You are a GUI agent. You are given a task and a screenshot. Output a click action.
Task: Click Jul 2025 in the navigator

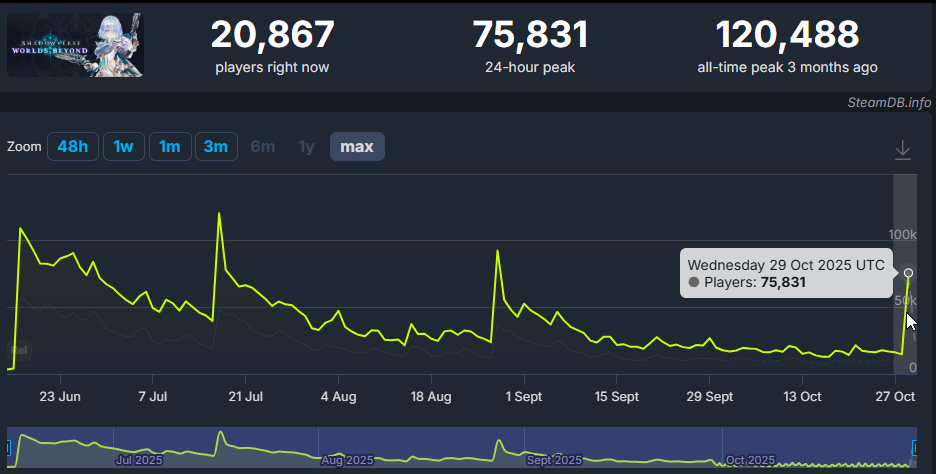[x=139, y=460]
